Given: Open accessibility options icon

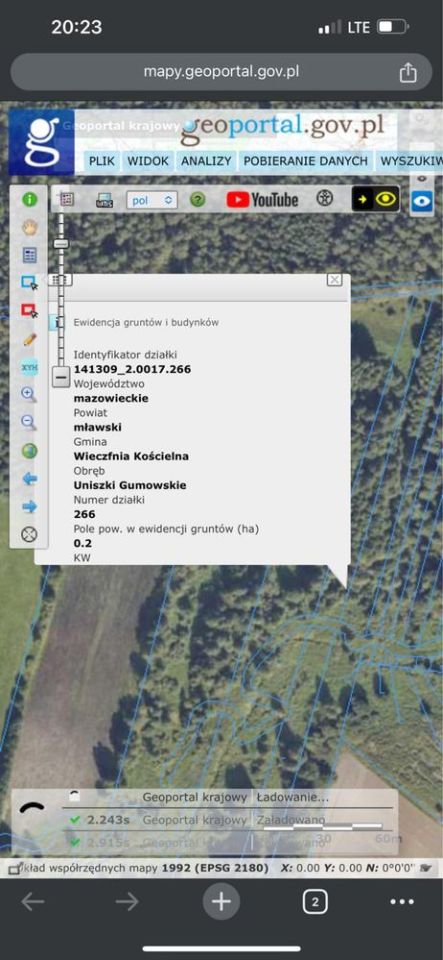Looking at the screenshot, I should (325, 198).
